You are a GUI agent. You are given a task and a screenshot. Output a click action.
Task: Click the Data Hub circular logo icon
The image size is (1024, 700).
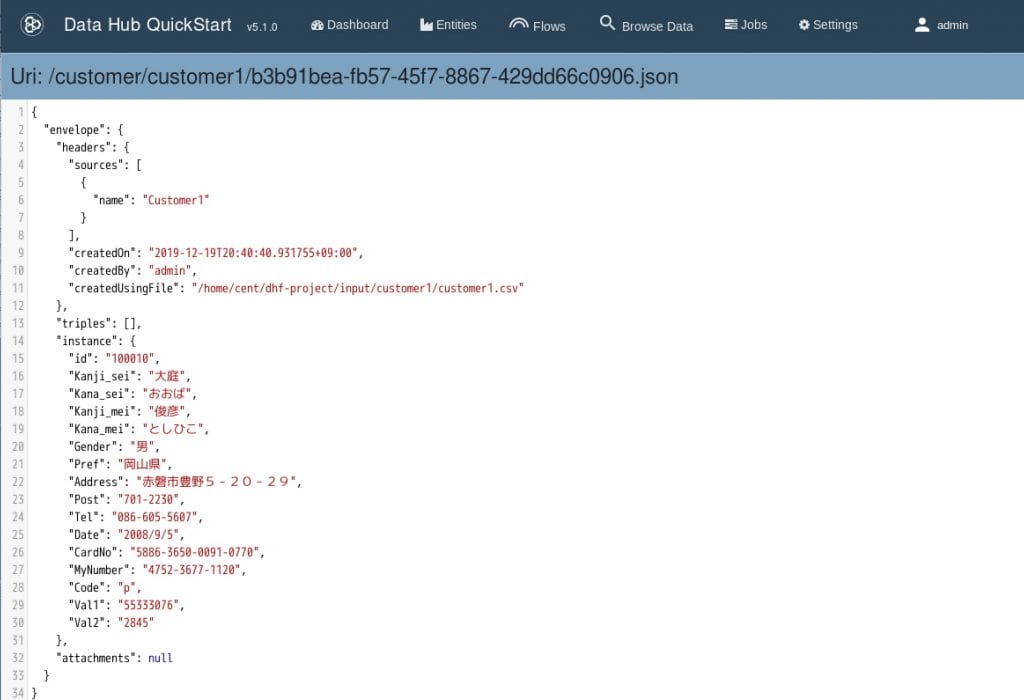[32, 25]
